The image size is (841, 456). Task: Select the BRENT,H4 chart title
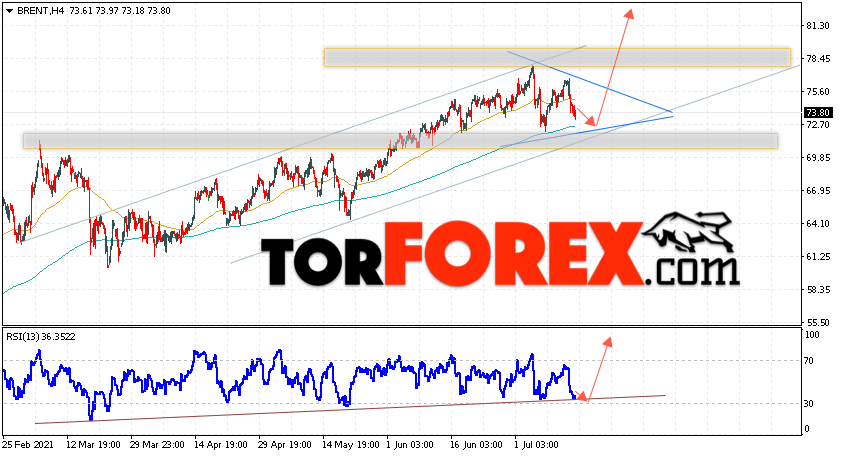point(41,11)
